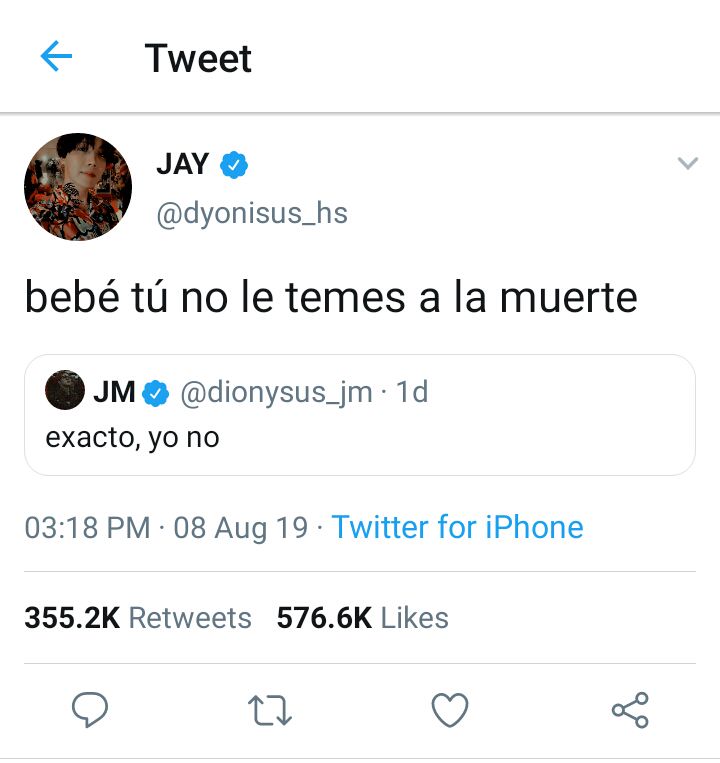Image resolution: width=720 pixels, height=763 pixels.
Task: Click the 03:18 PM timestamp
Action: (88, 527)
